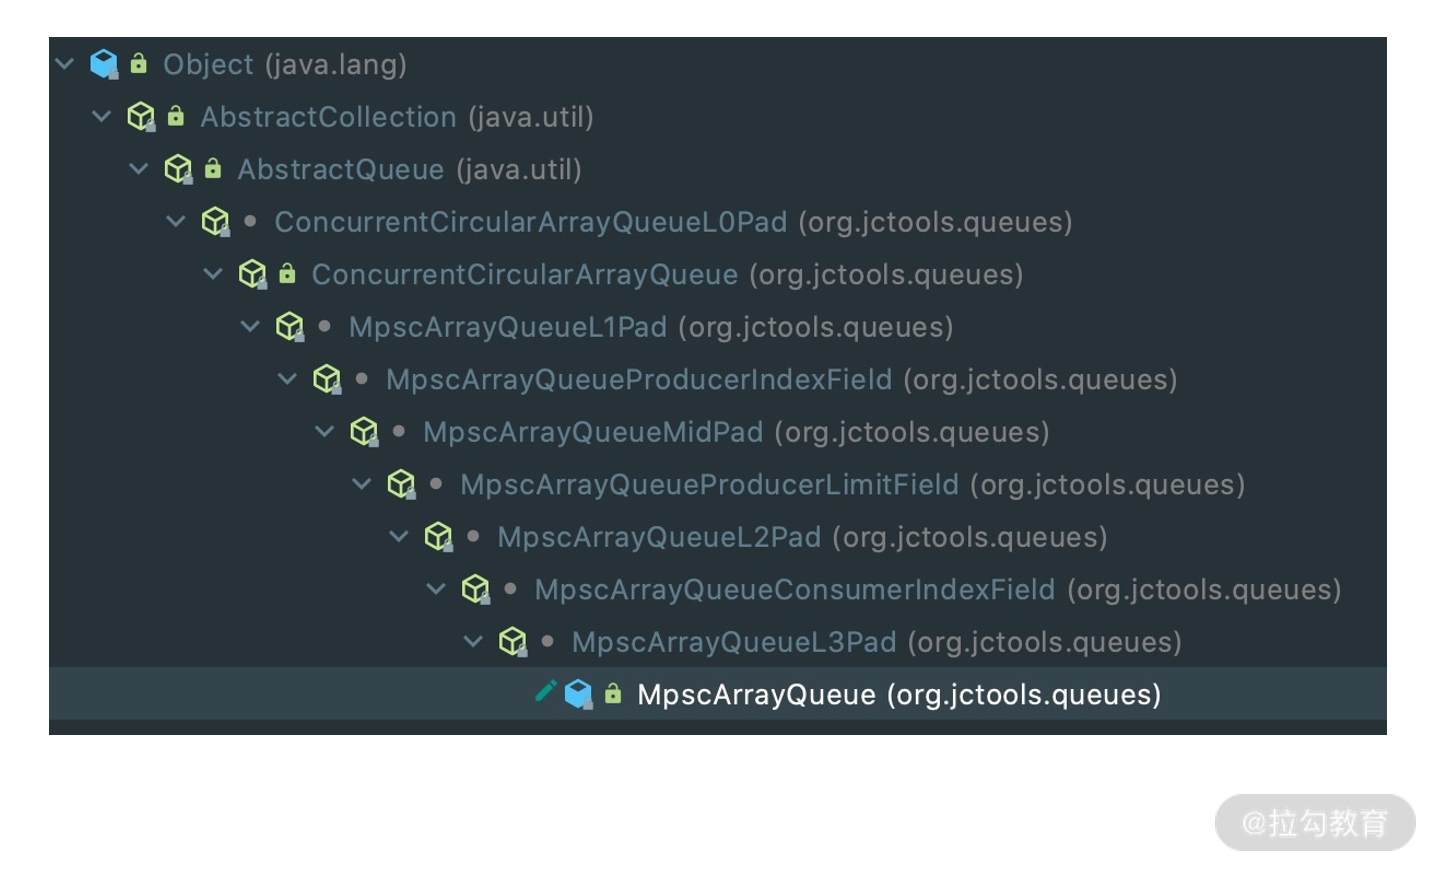Click the blue class icon beside Object
1436x870 pixels.
pos(103,64)
